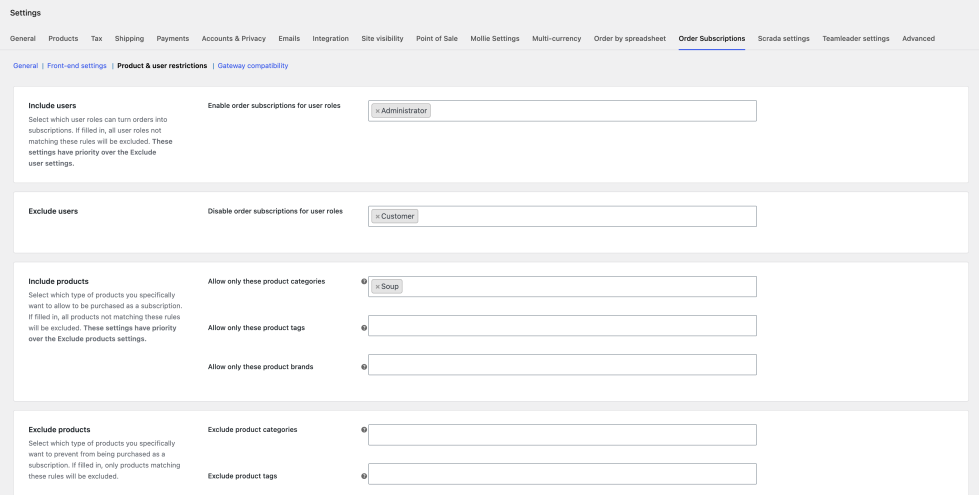
Task: Click the Include products heading
Action: point(59,282)
